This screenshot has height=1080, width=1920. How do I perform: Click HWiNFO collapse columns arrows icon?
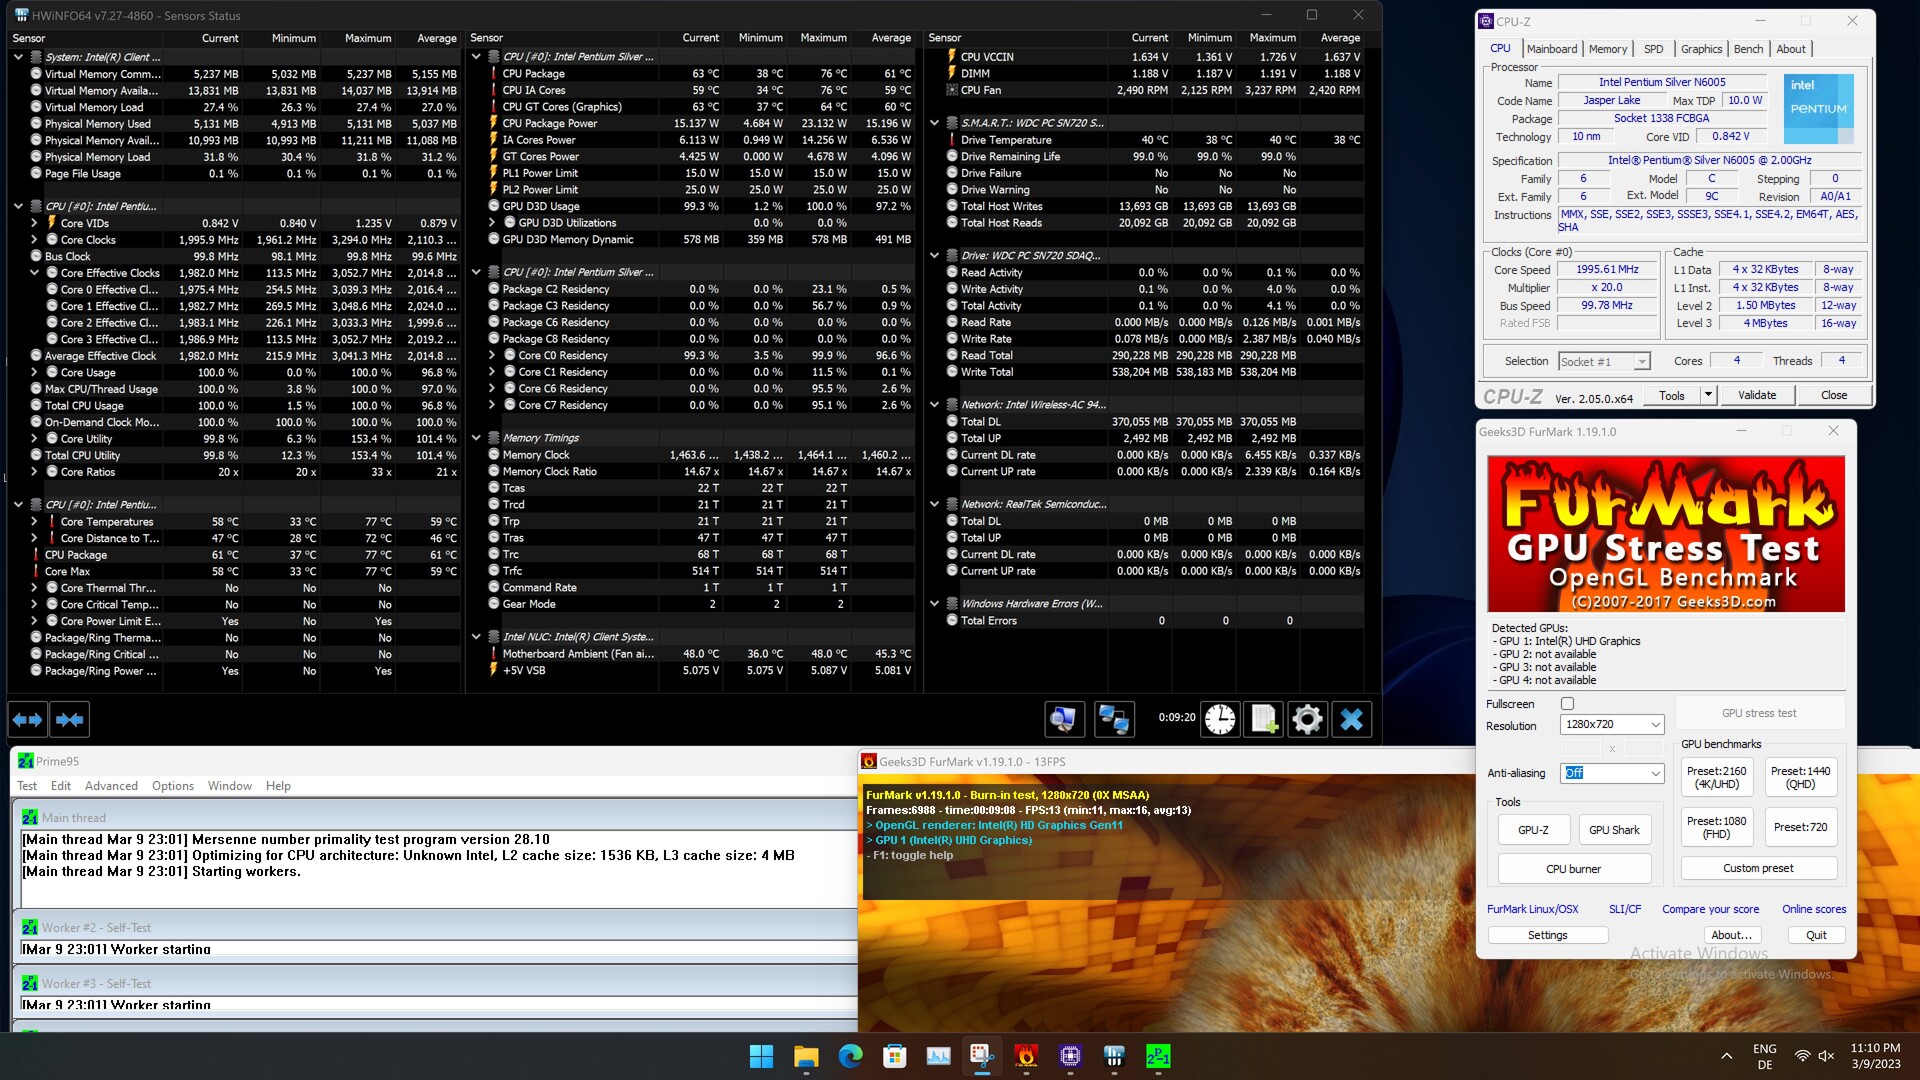[69, 719]
